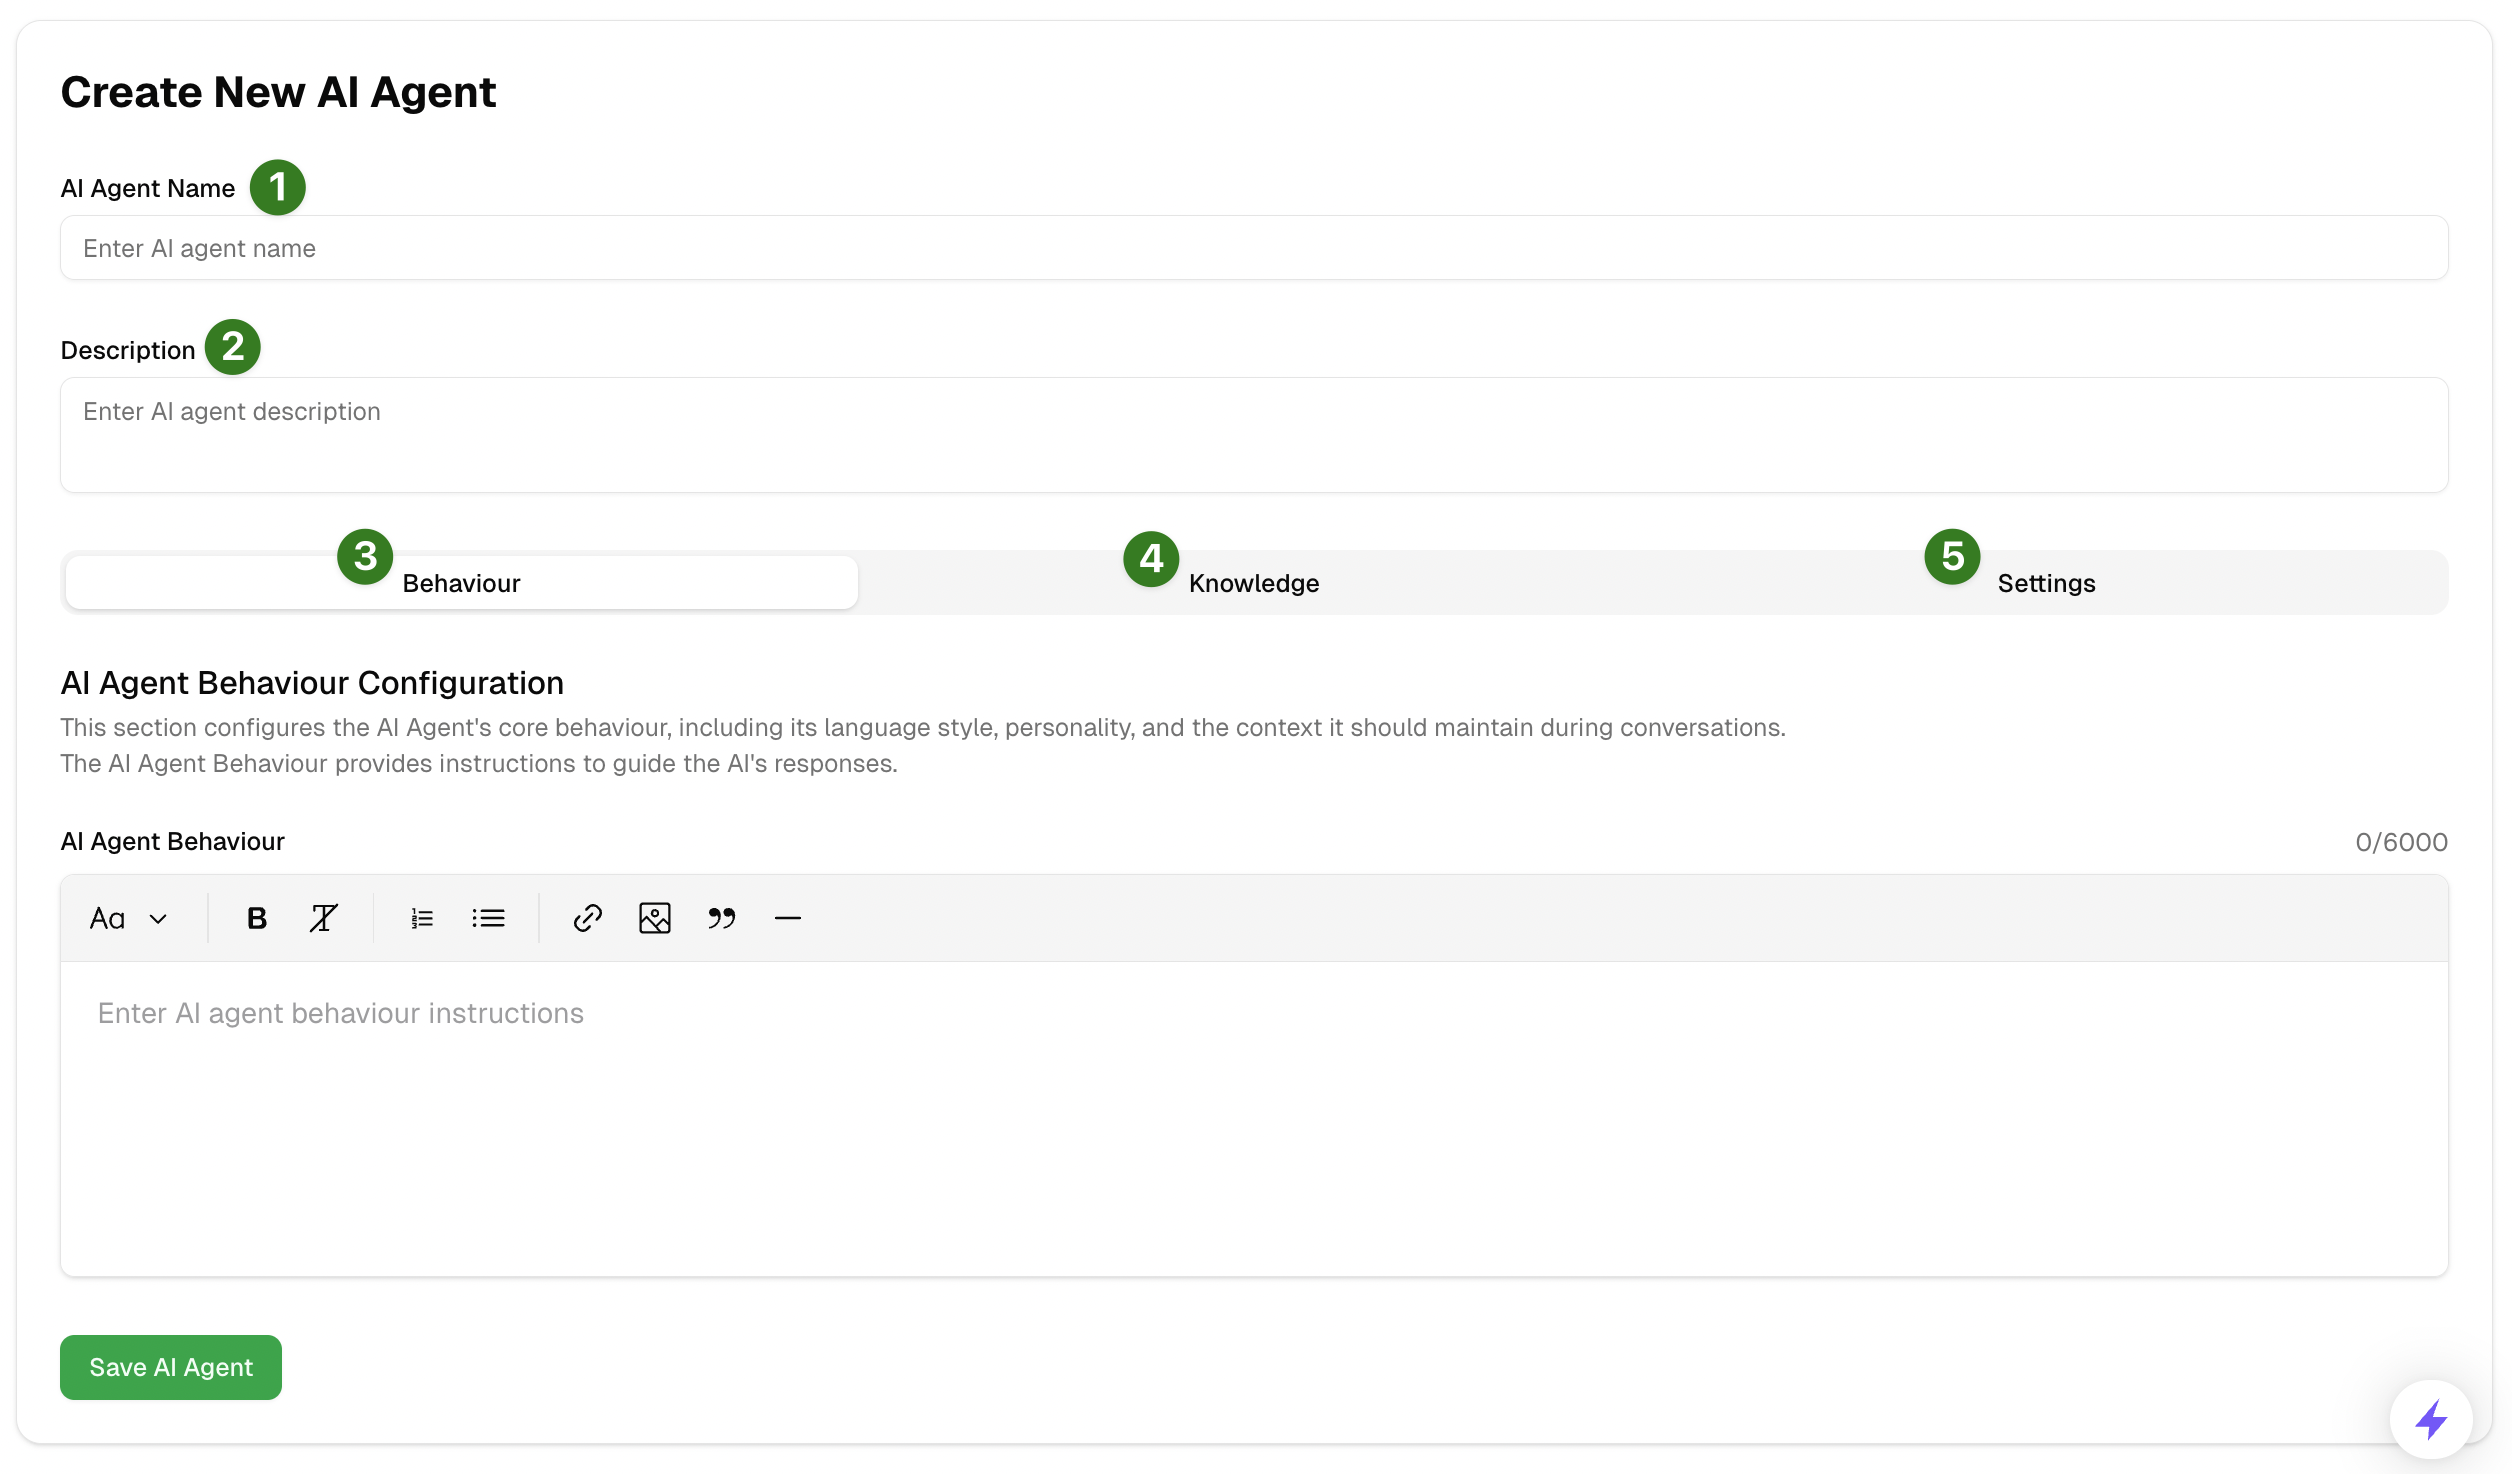Click the green step 5 badge
Image resolution: width=2512 pixels, height=1474 pixels.
pos(1951,556)
